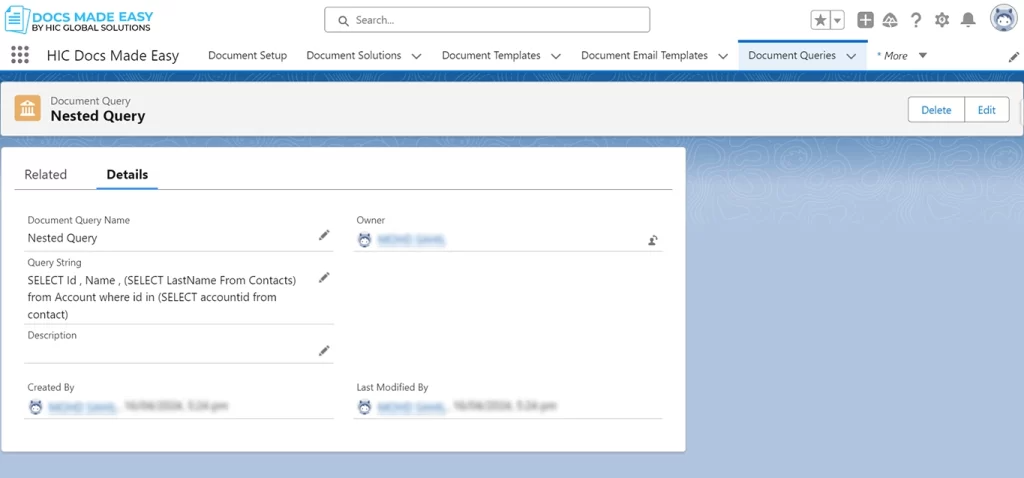The image size is (1024, 478).
Task: Click the Created By avatar icon
Action: (36, 407)
